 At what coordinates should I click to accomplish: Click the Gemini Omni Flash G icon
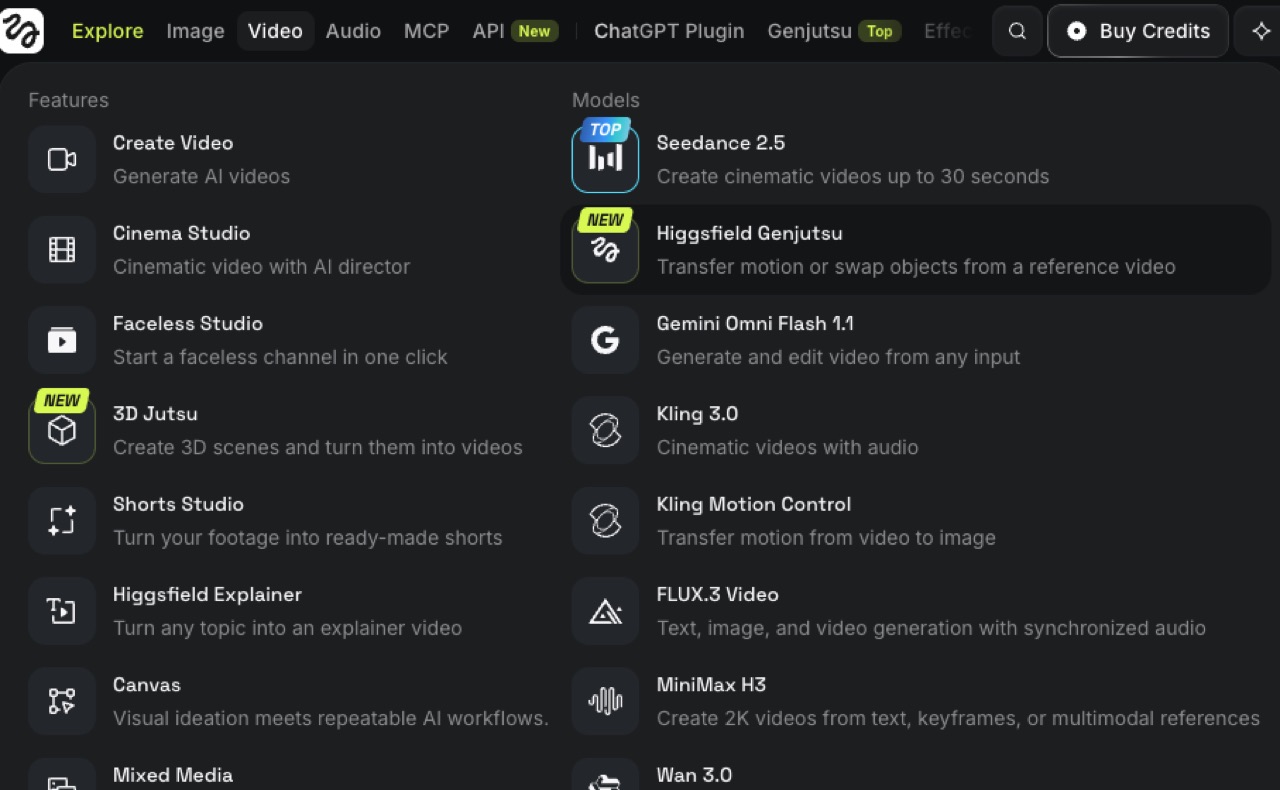click(605, 340)
